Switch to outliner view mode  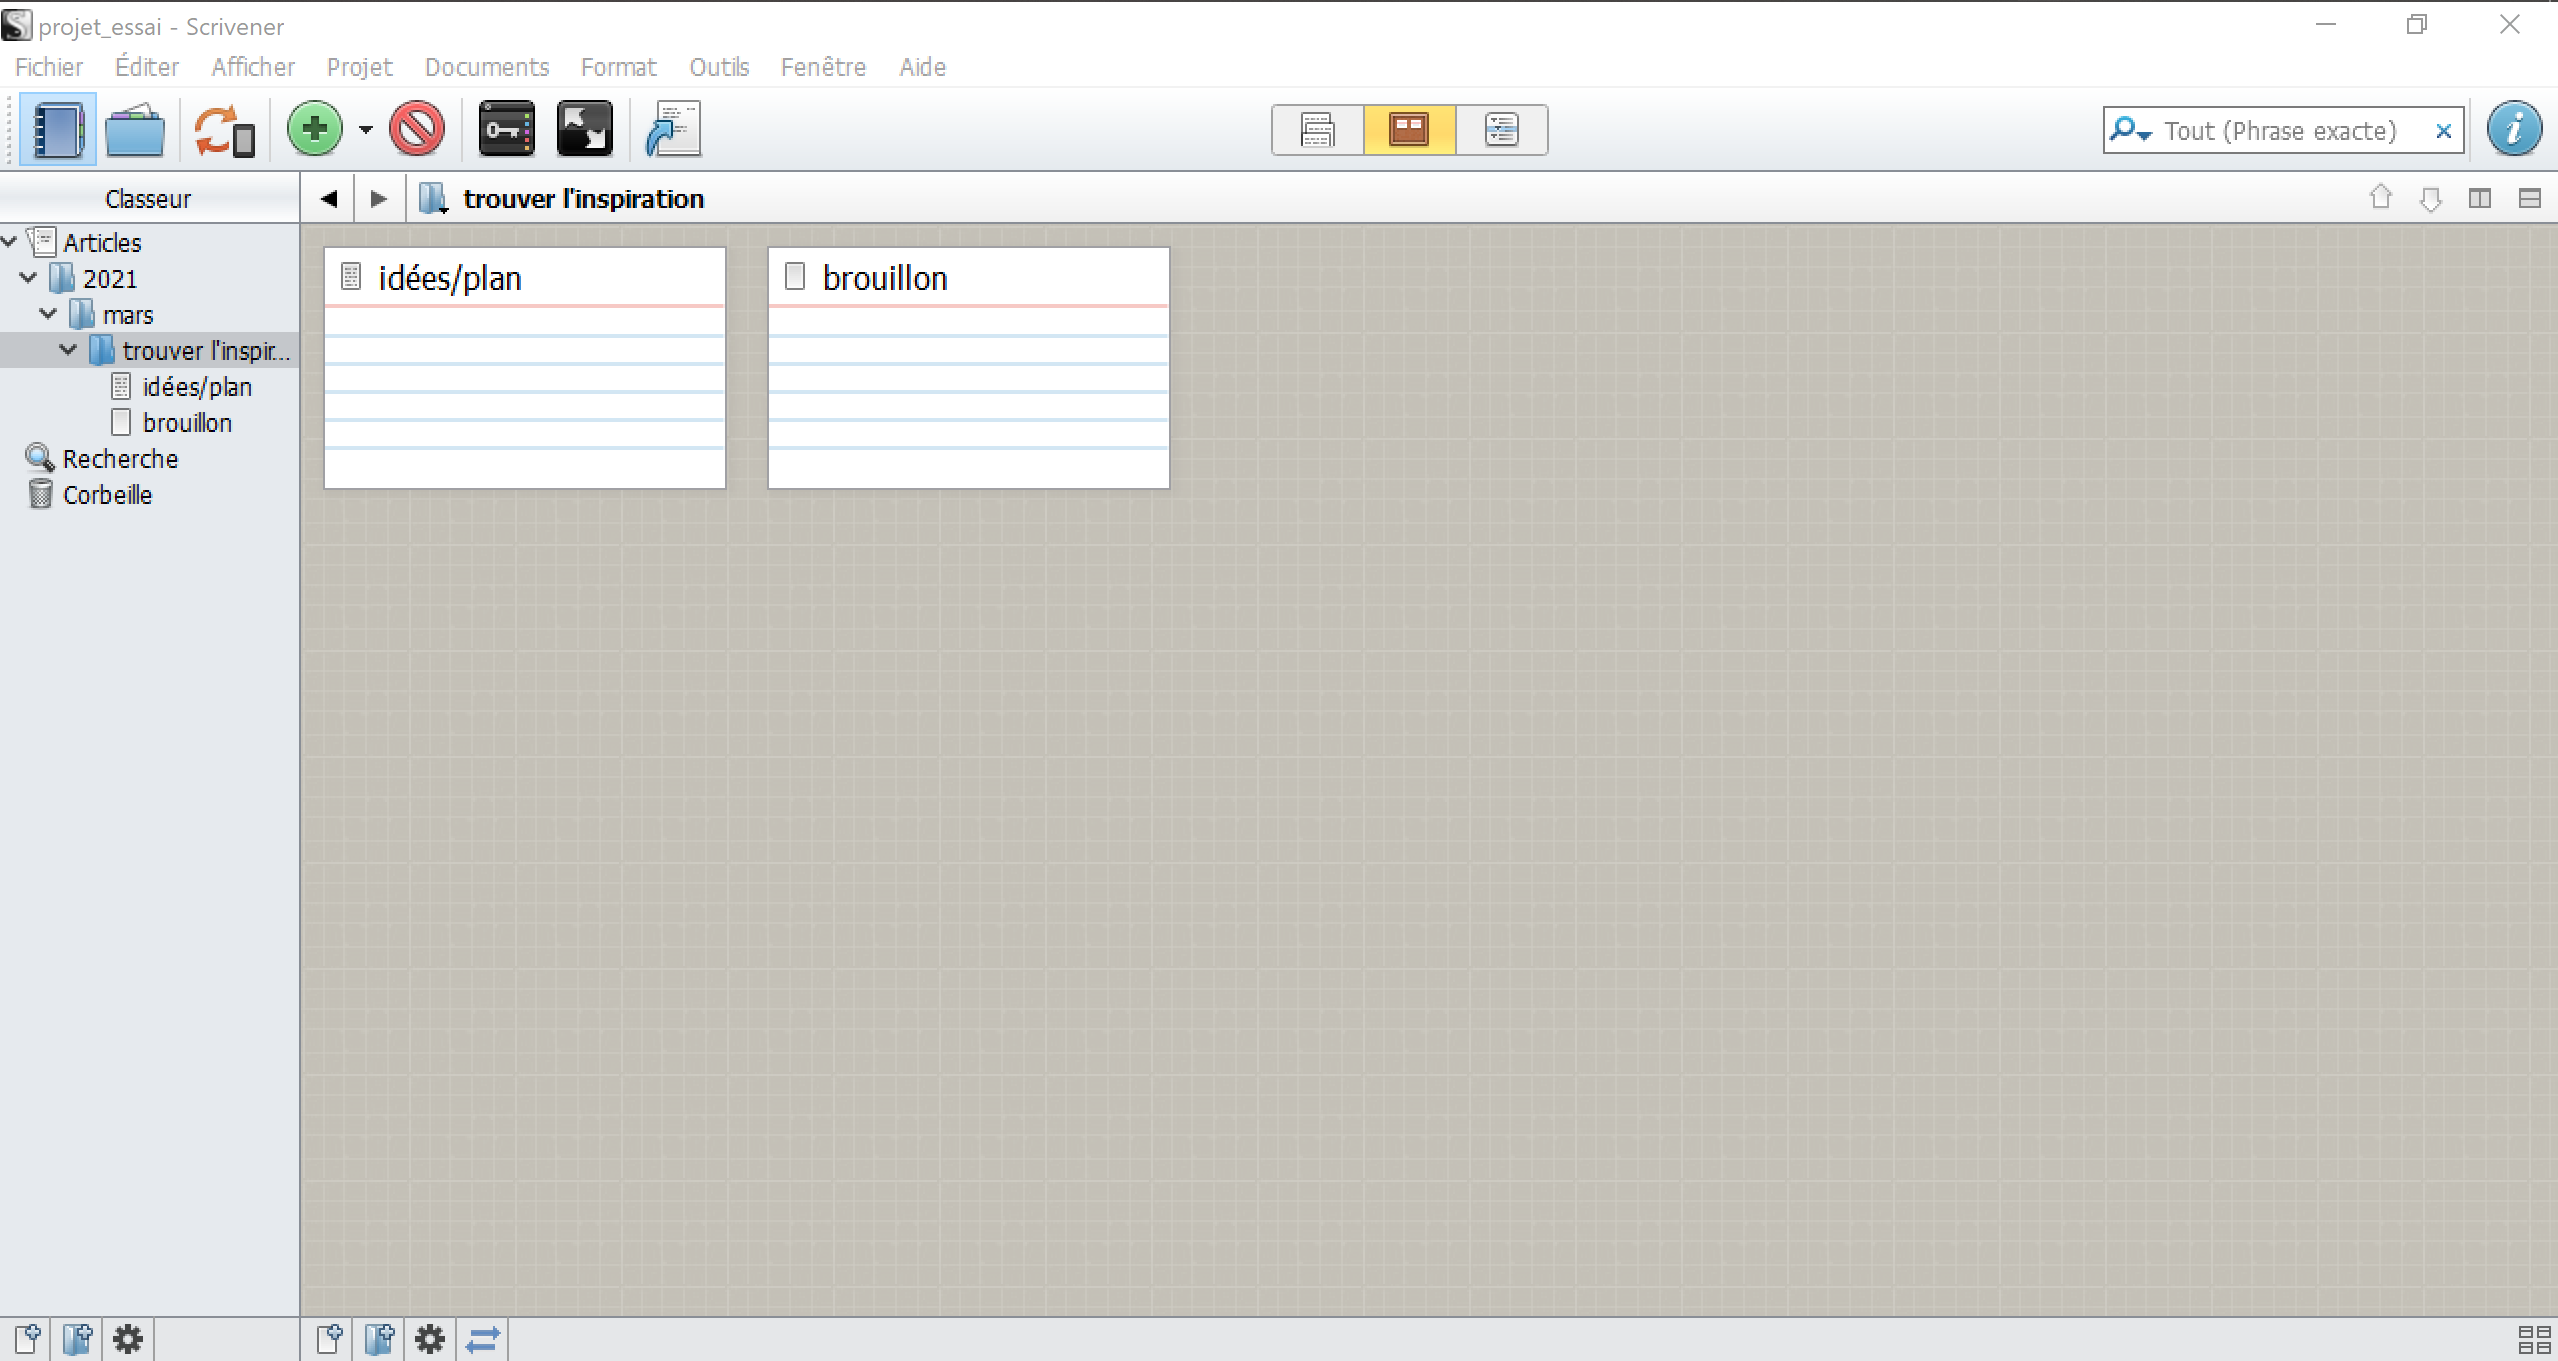coord(1501,130)
